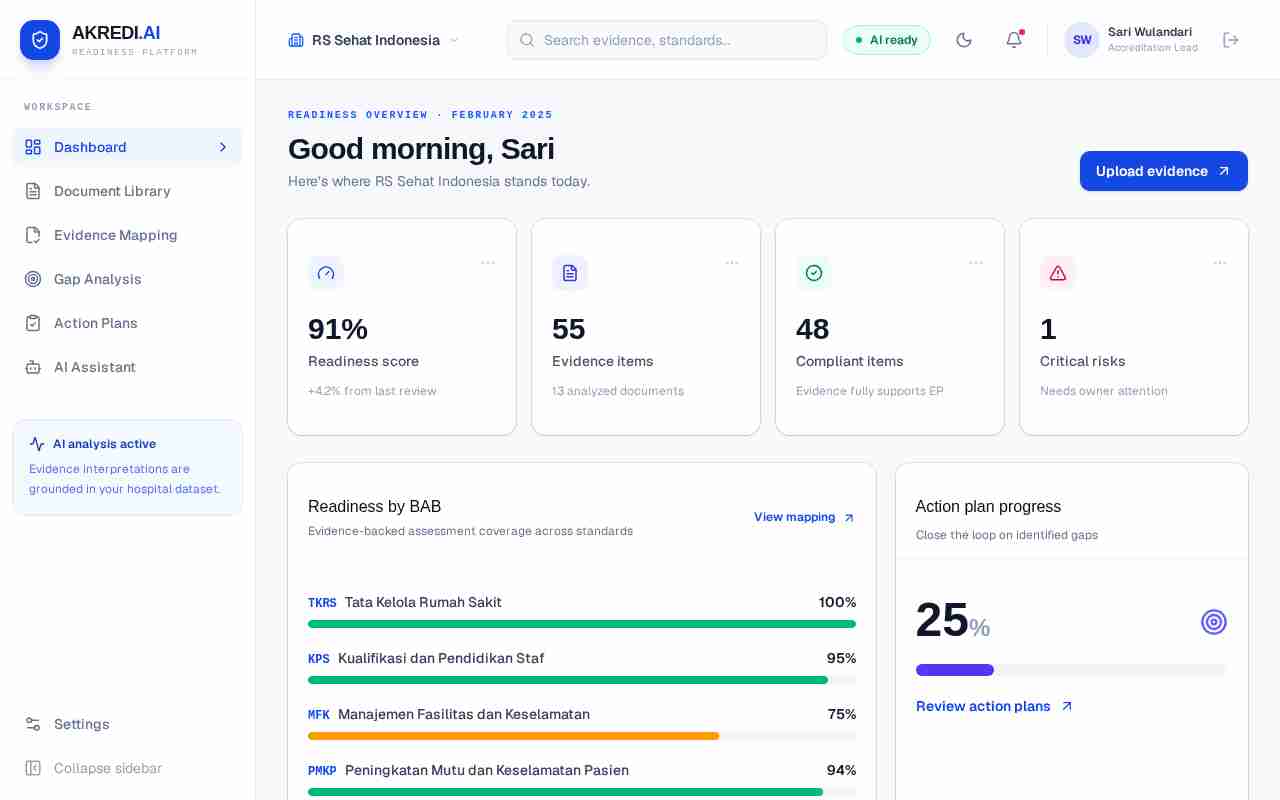Click the Readiness score gauge icon

[326, 273]
